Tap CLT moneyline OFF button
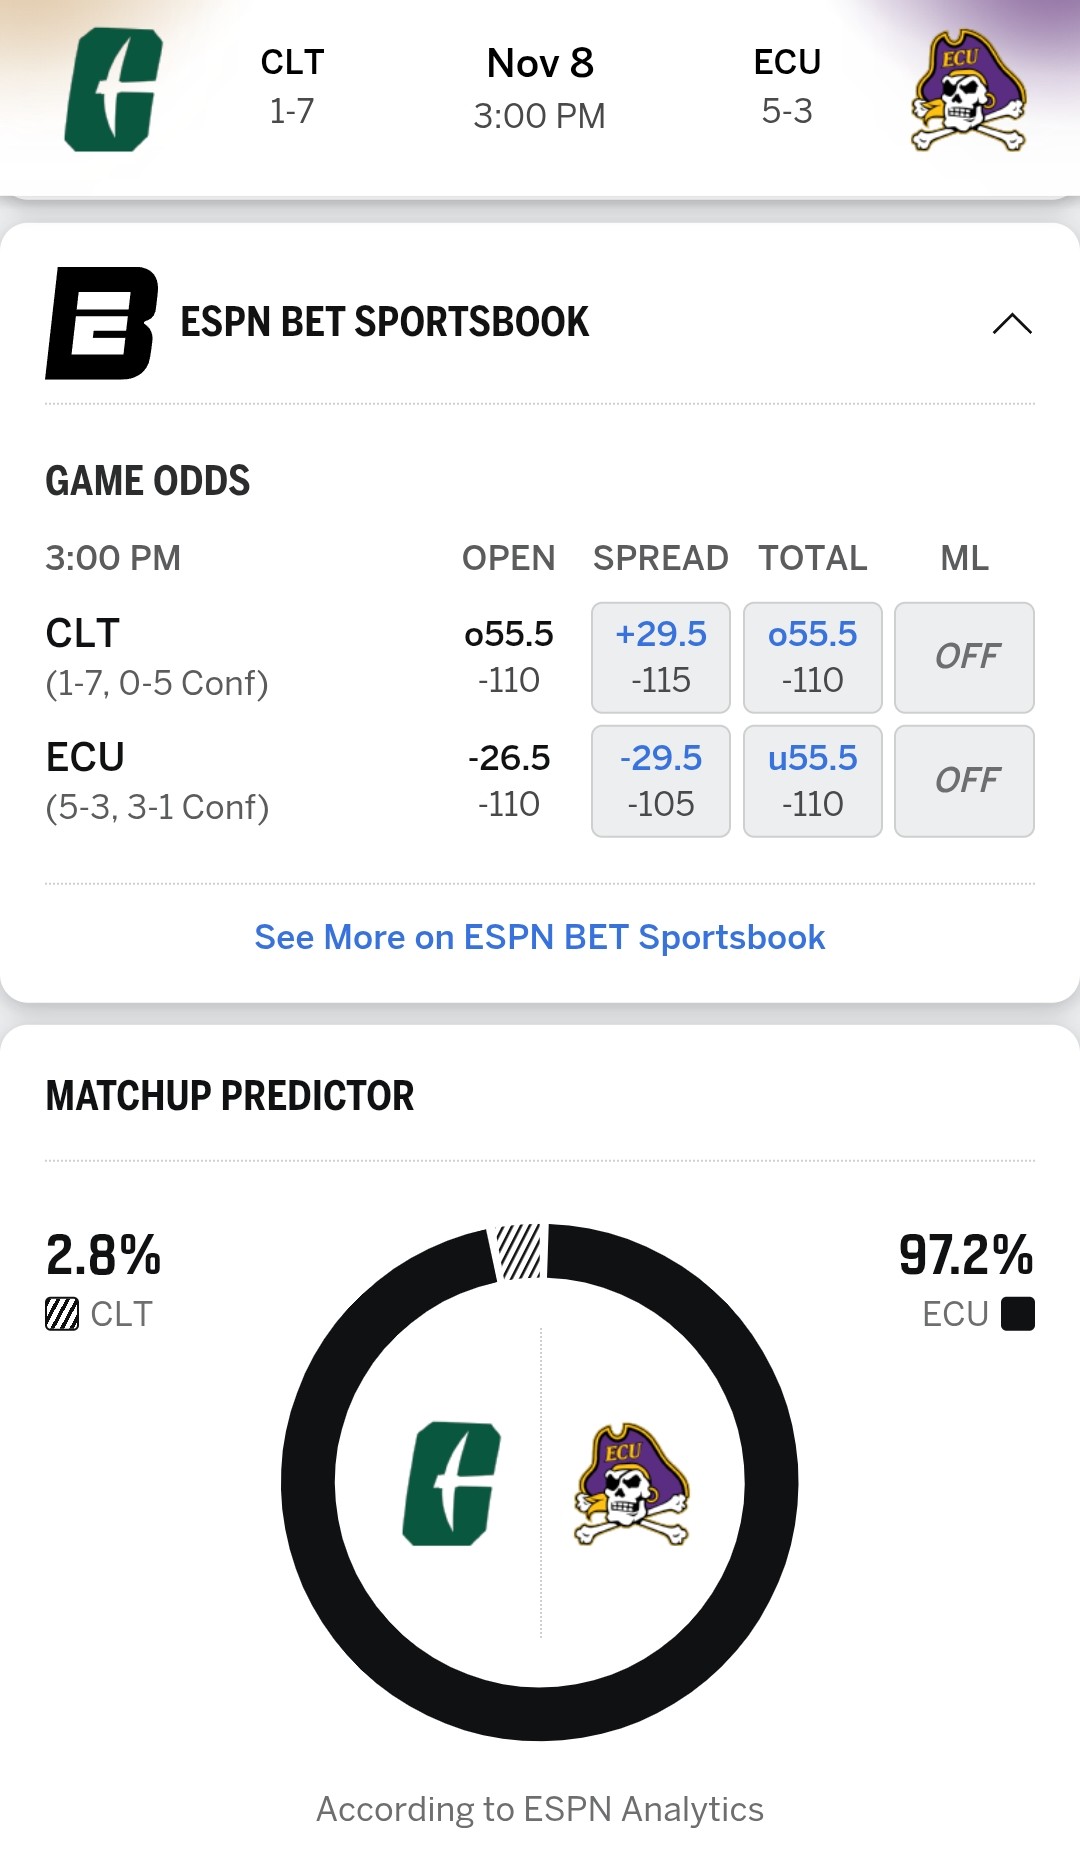The height and width of the screenshot is (1866, 1080). [x=964, y=657]
